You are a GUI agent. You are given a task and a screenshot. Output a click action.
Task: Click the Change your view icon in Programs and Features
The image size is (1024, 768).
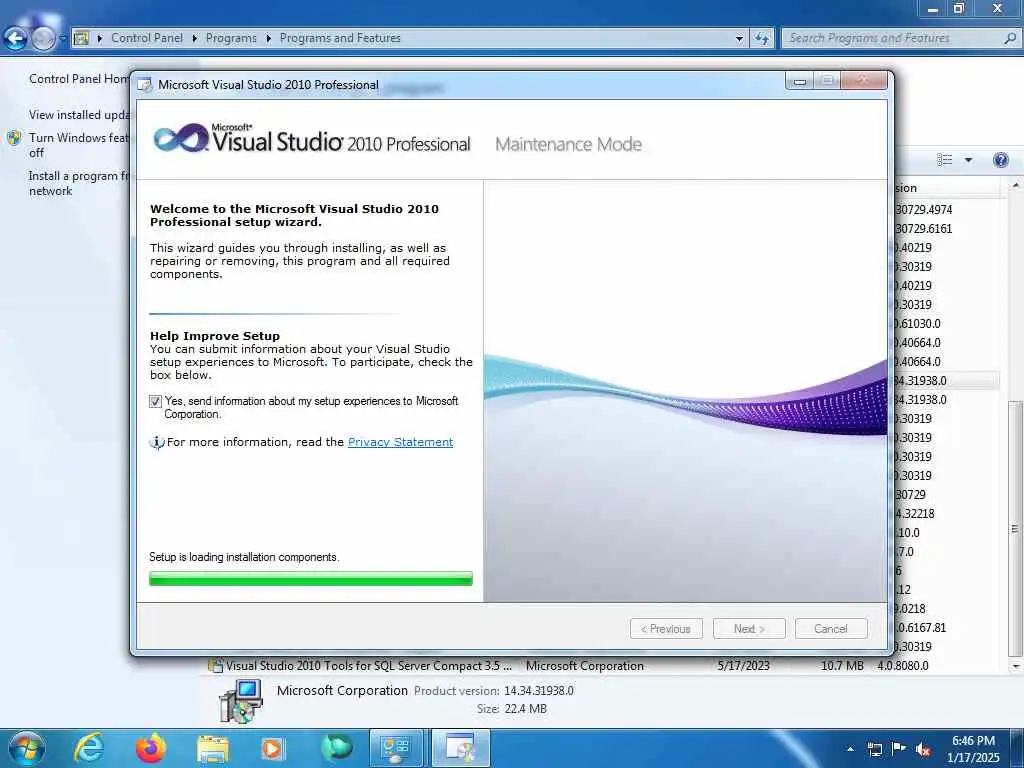pyautogui.click(x=944, y=160)
